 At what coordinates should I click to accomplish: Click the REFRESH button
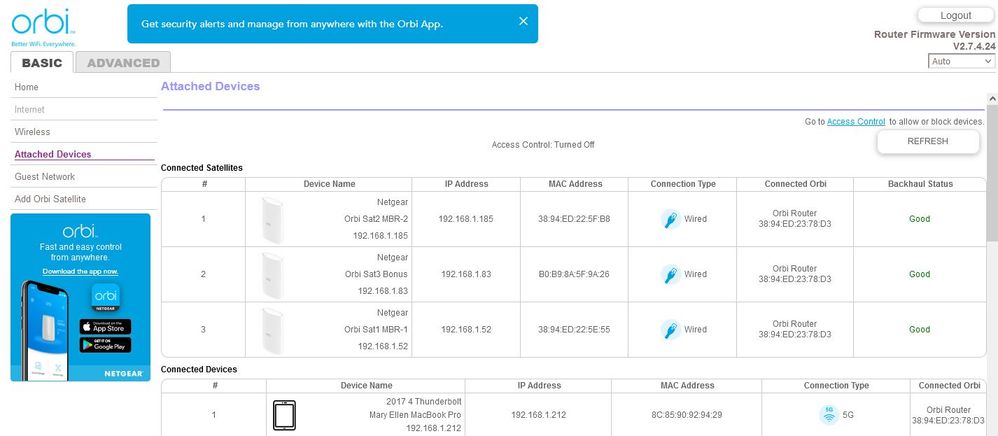click(927, 141)
